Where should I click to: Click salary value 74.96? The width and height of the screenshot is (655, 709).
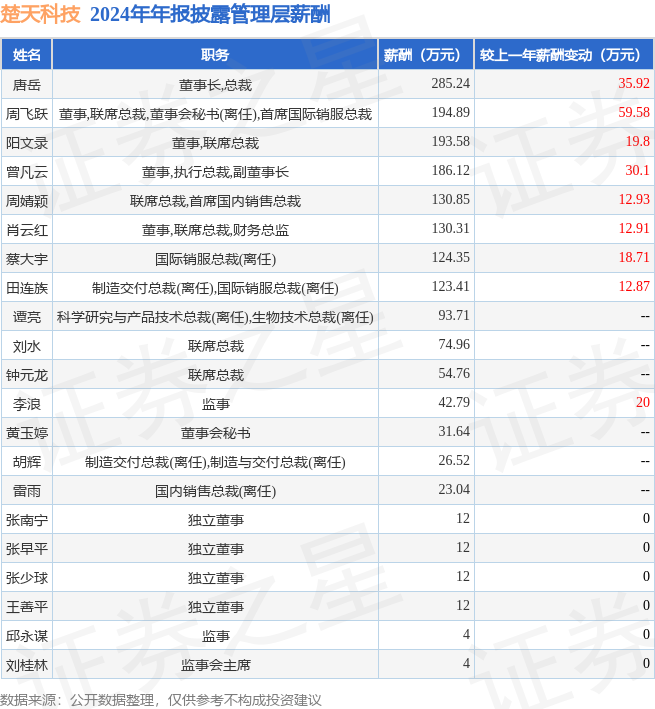(454, 344)
